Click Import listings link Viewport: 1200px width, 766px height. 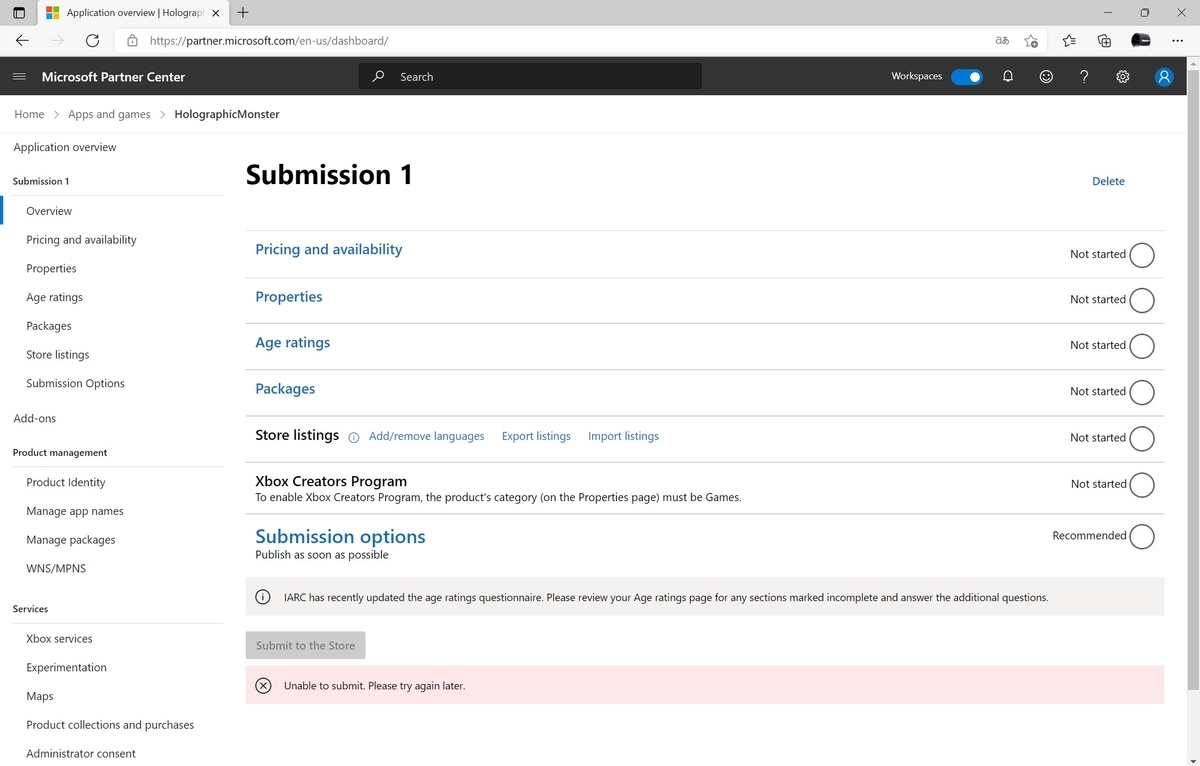623,436
